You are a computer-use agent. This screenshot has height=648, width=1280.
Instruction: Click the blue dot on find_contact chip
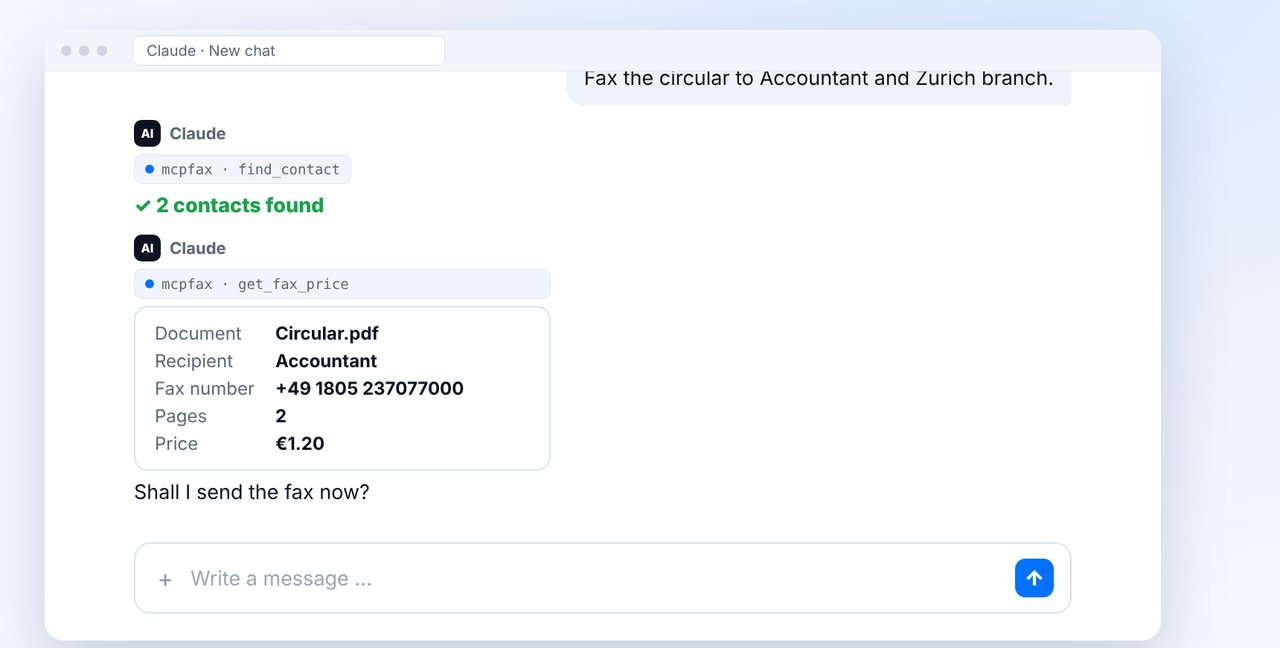(x=149, y=169)
